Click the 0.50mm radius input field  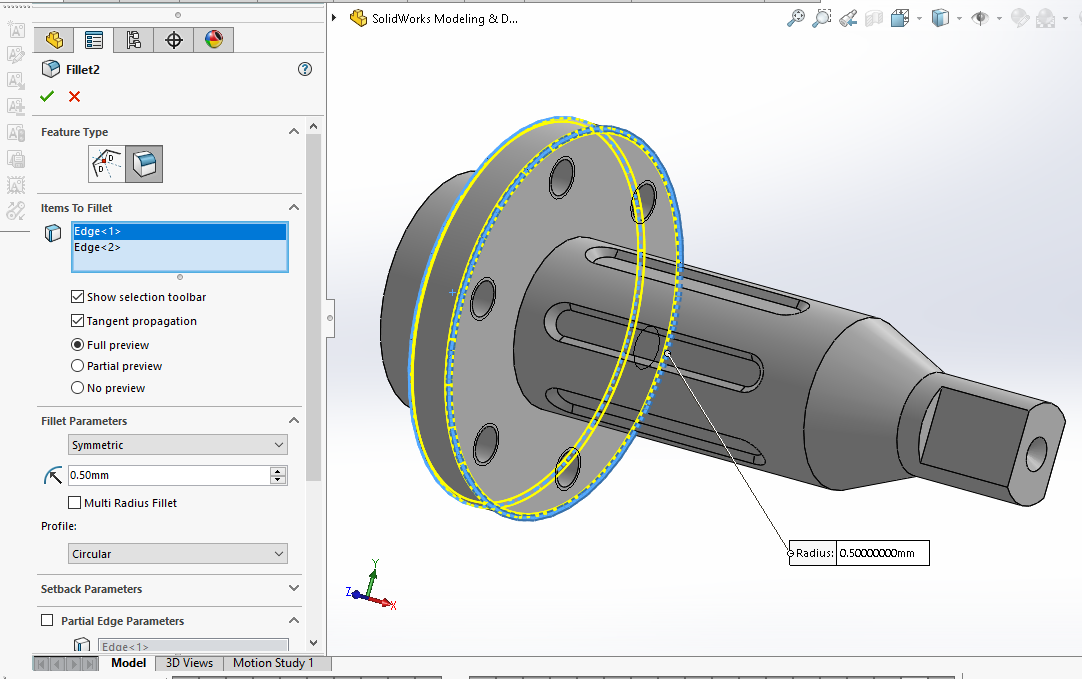(168, 475)
